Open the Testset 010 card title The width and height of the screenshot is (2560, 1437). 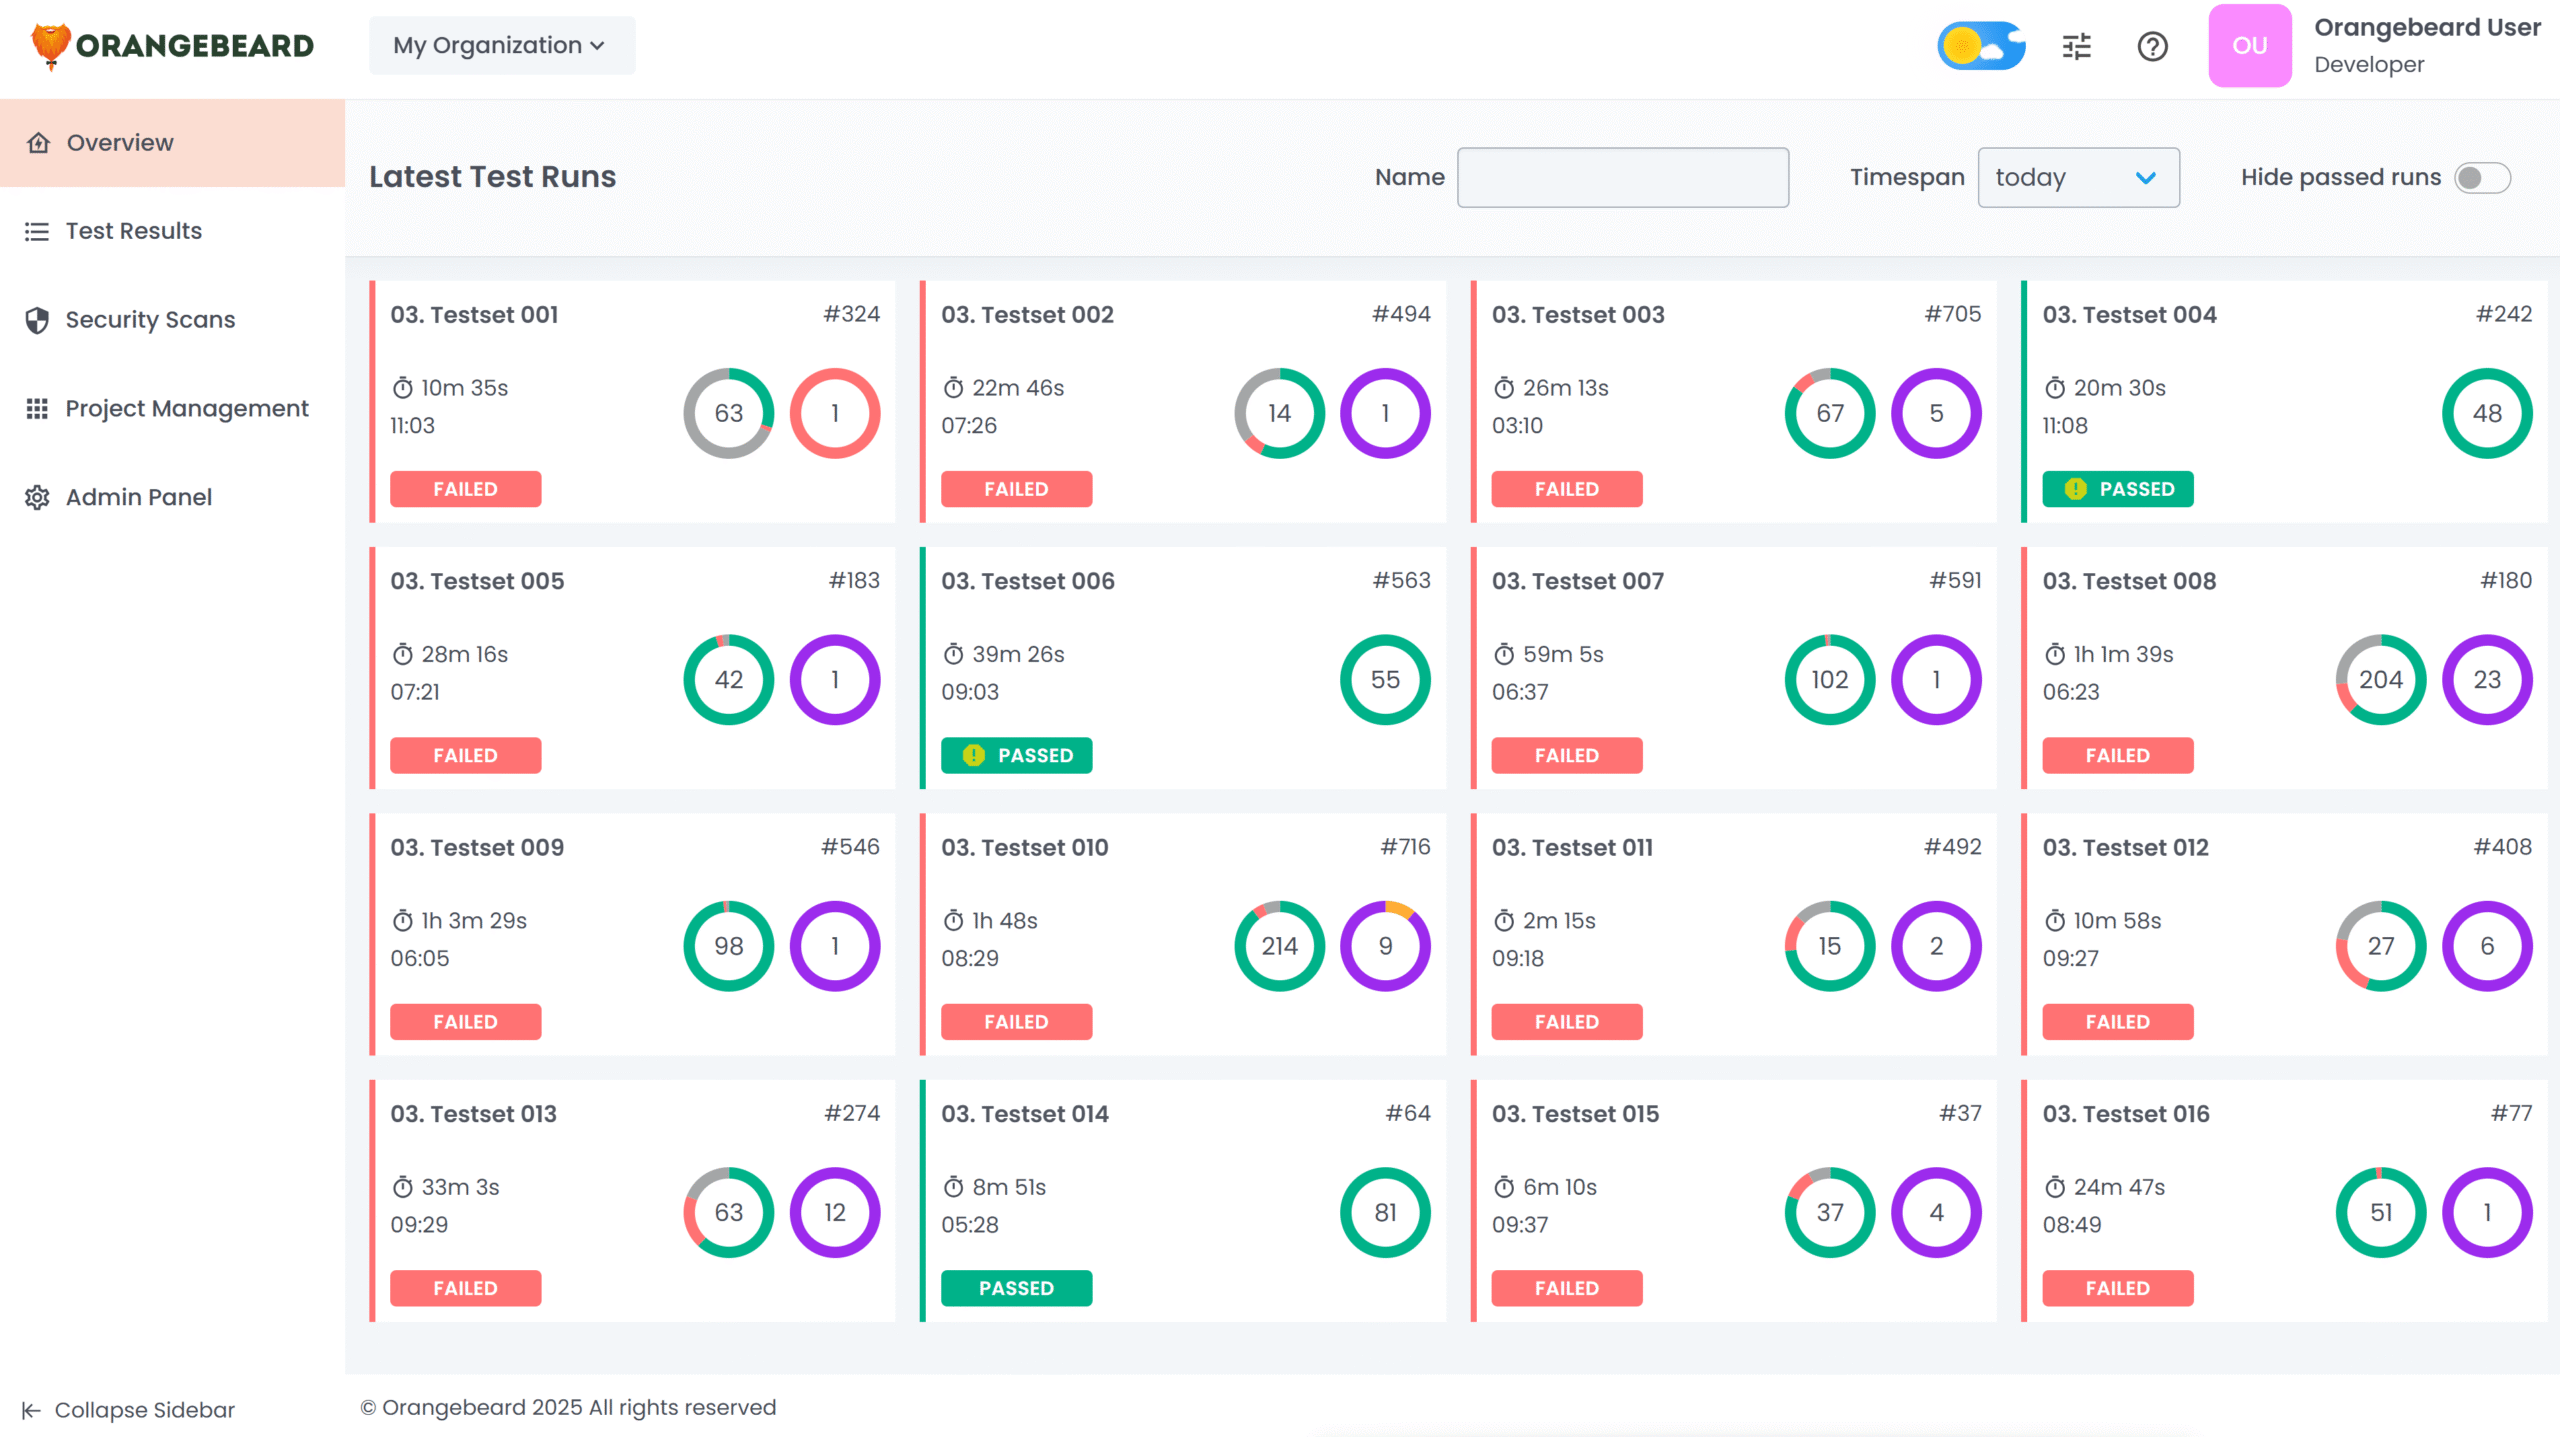coord(1024,847)
